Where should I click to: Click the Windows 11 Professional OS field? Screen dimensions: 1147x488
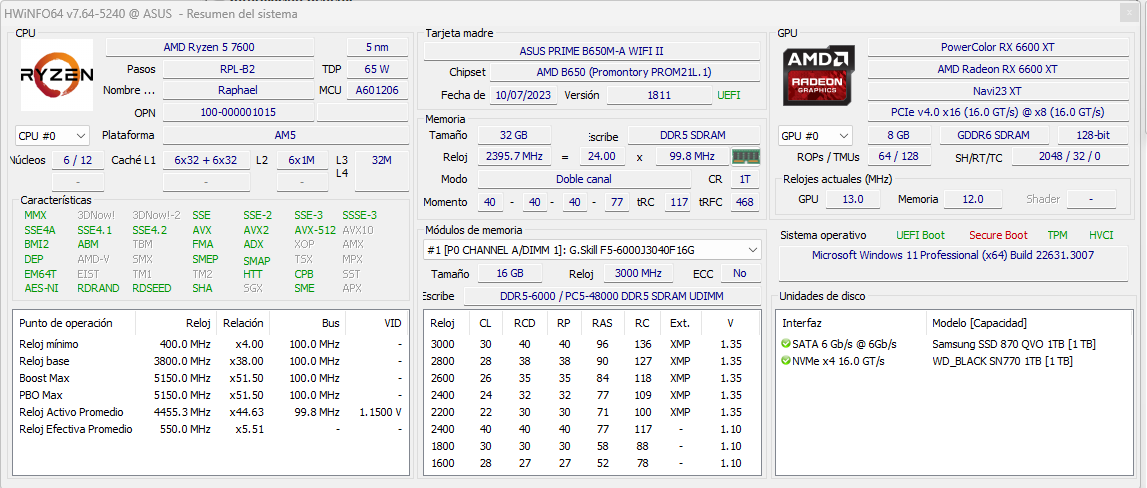(x=953, y=255)
